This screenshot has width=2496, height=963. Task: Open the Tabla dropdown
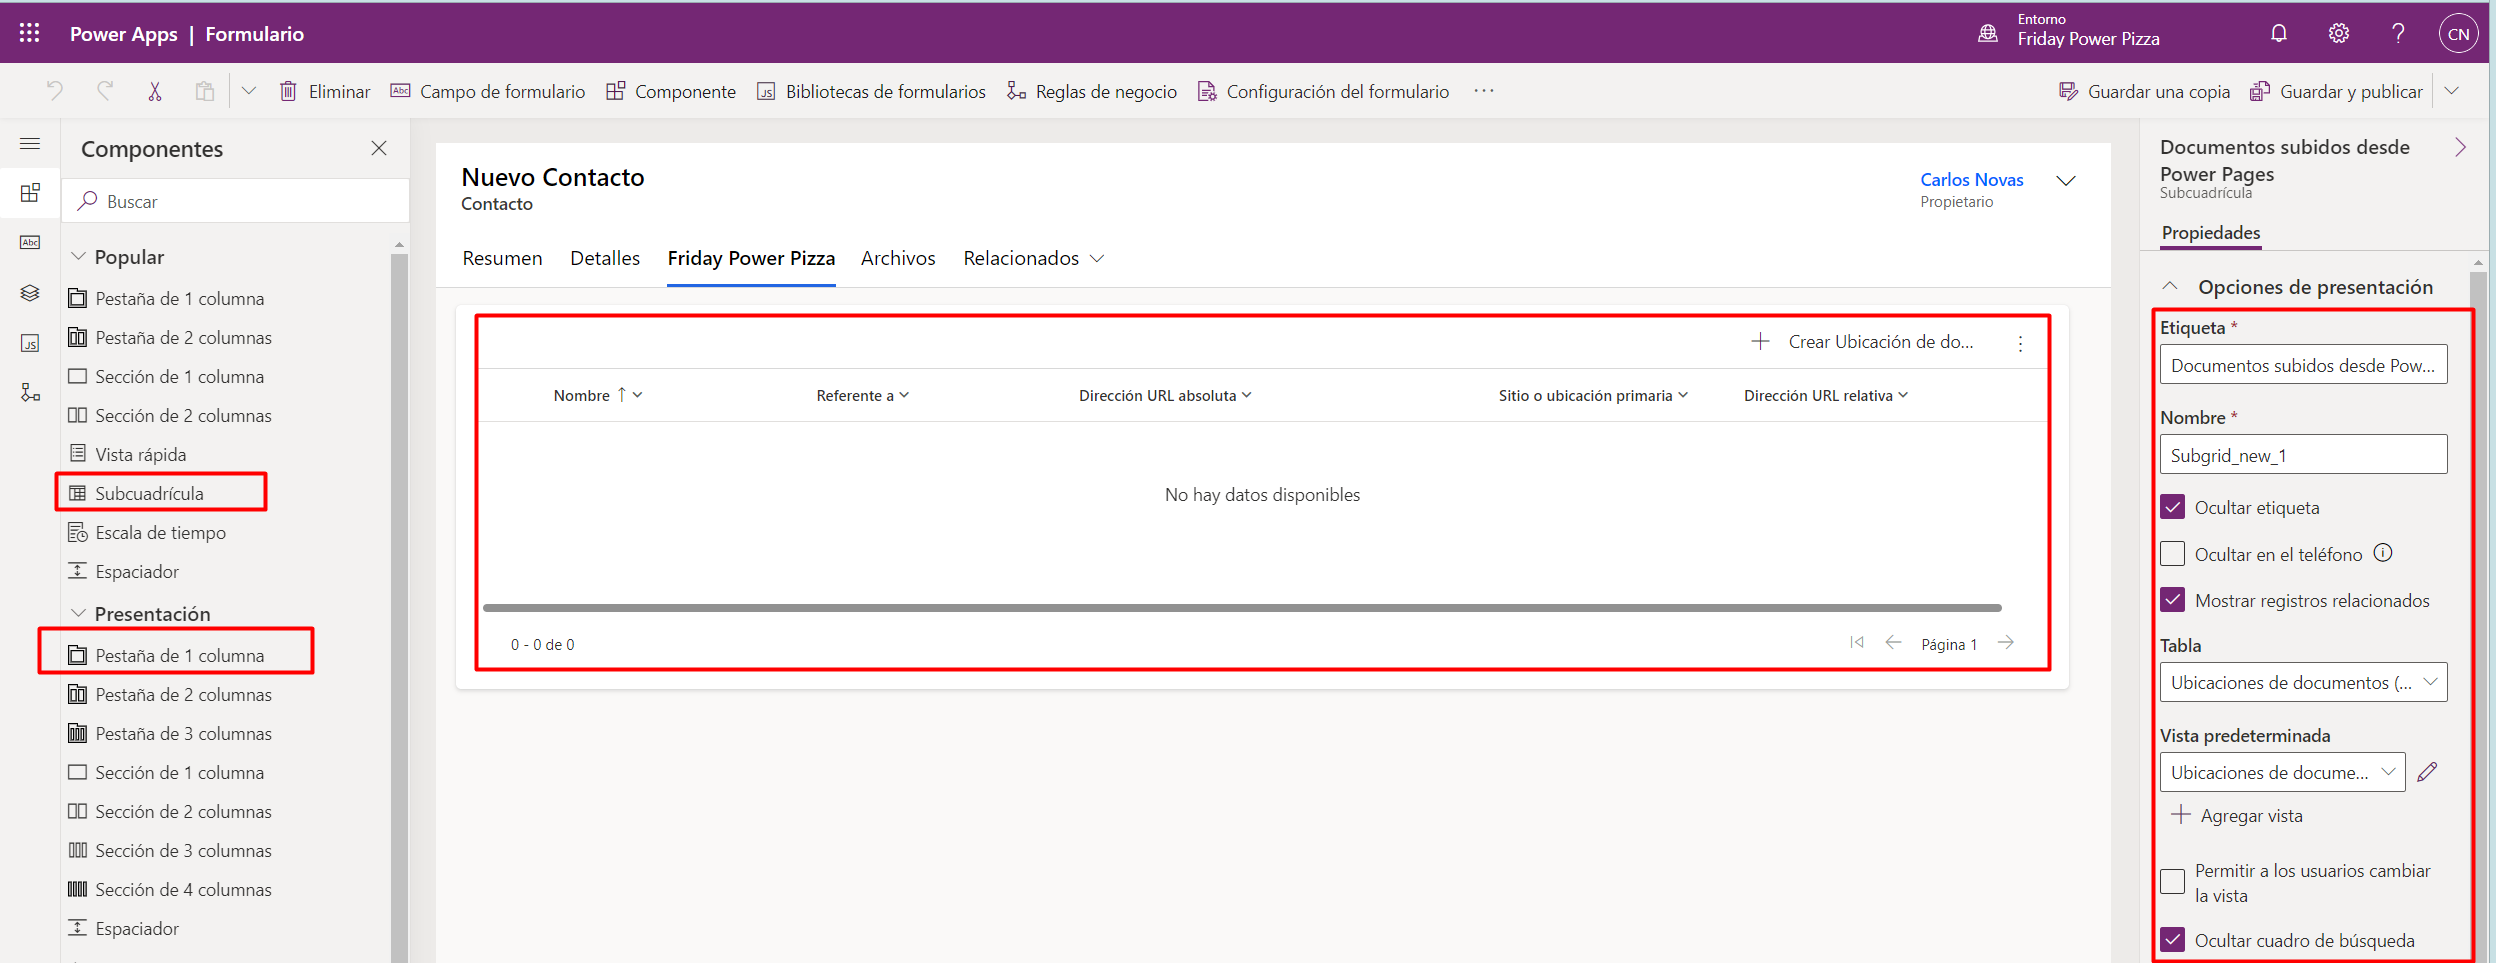point(2303,682)
